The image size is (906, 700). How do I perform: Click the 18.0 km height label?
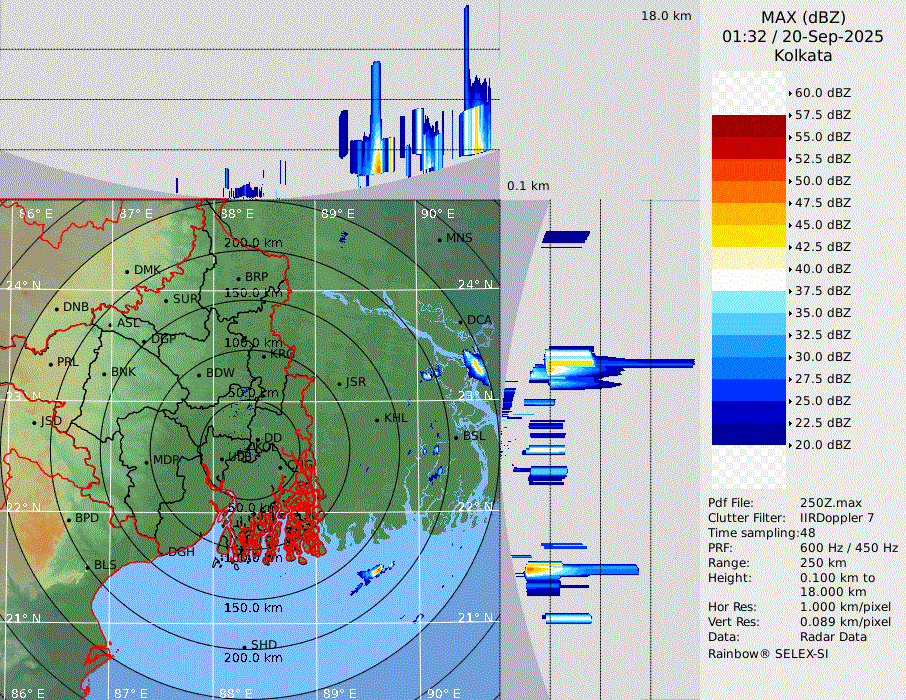[666, 16]
